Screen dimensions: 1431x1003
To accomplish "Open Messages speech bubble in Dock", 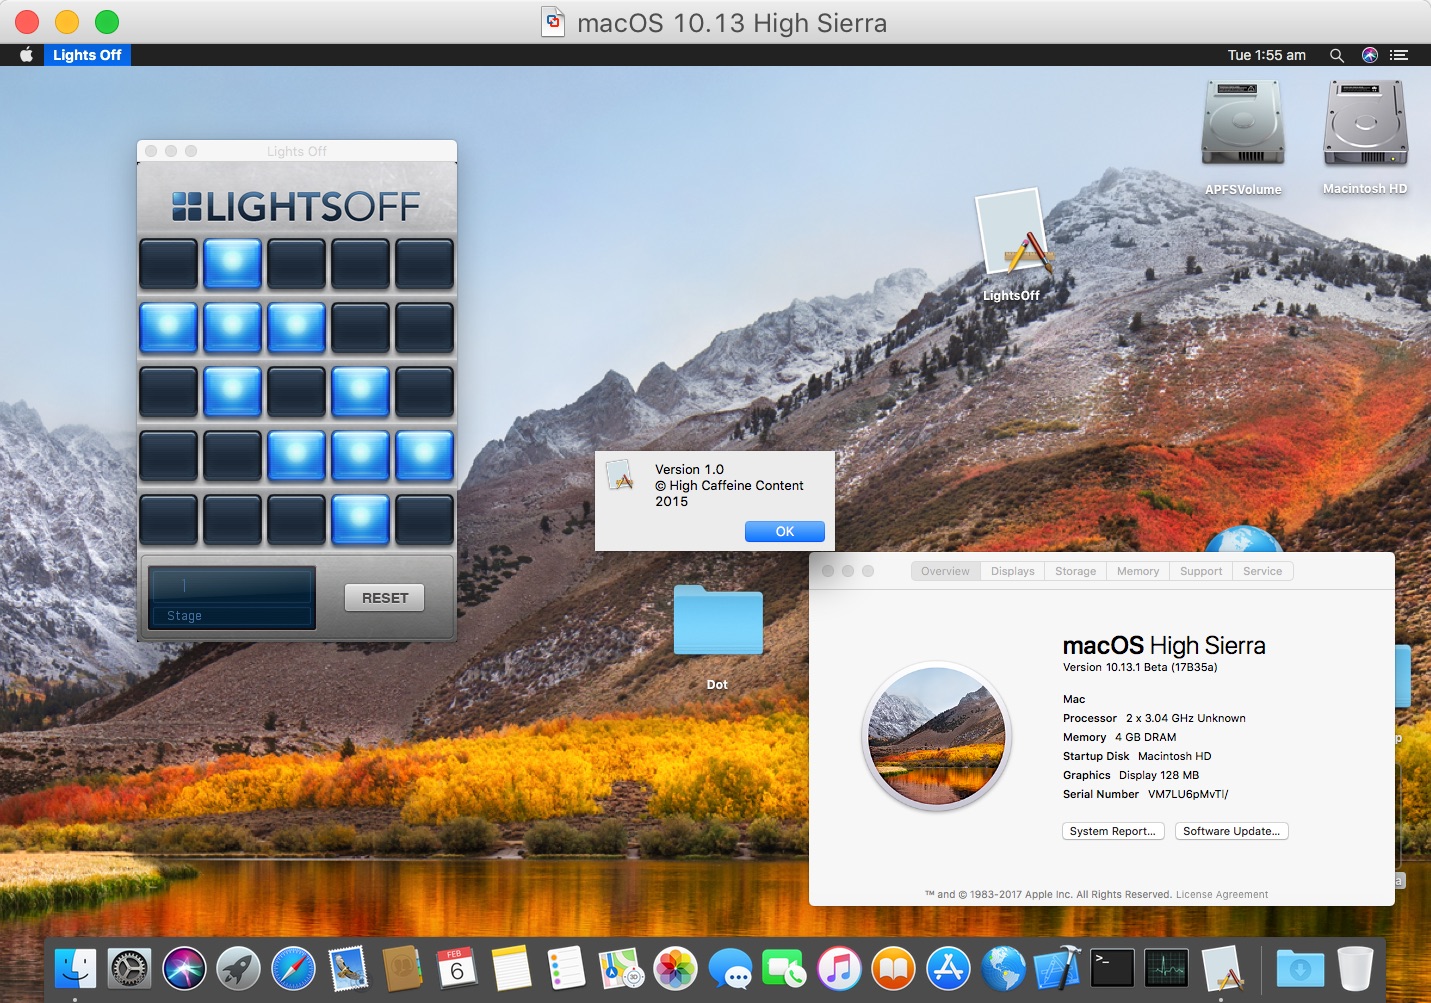I will (x=730, y=968).
